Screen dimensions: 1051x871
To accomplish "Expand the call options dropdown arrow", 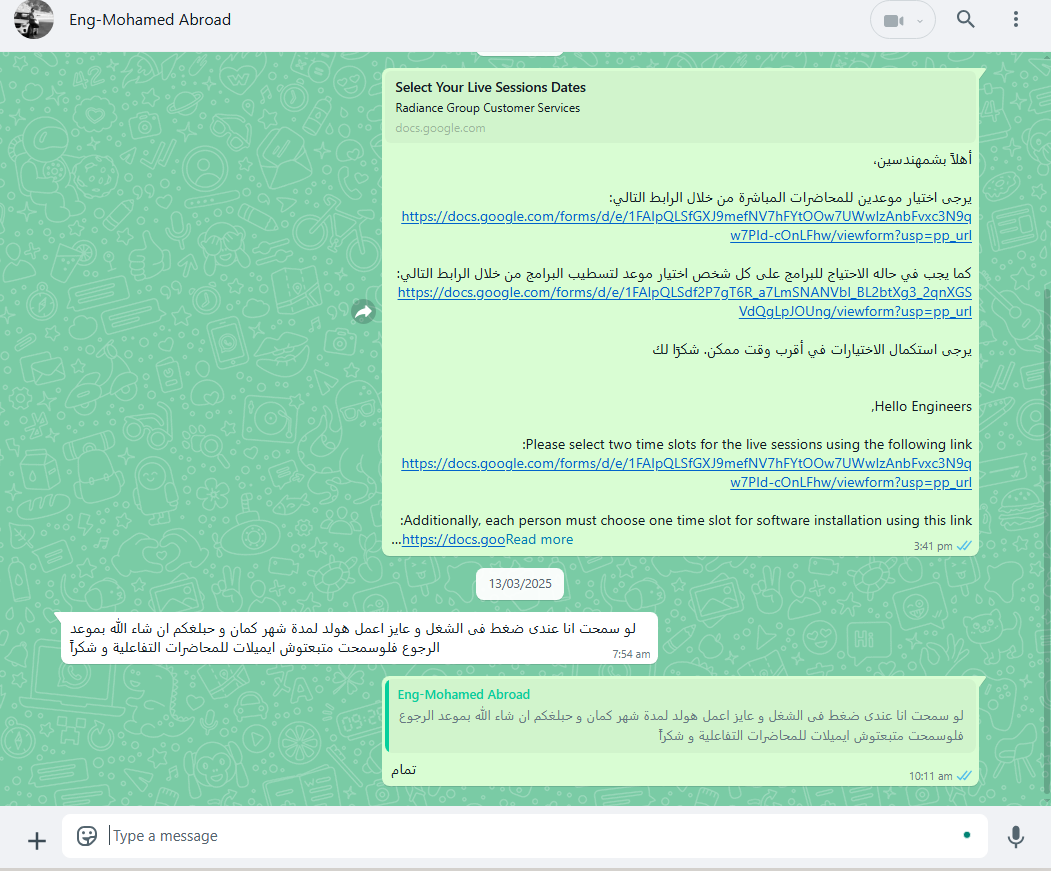I will click(x=920, y=21).
